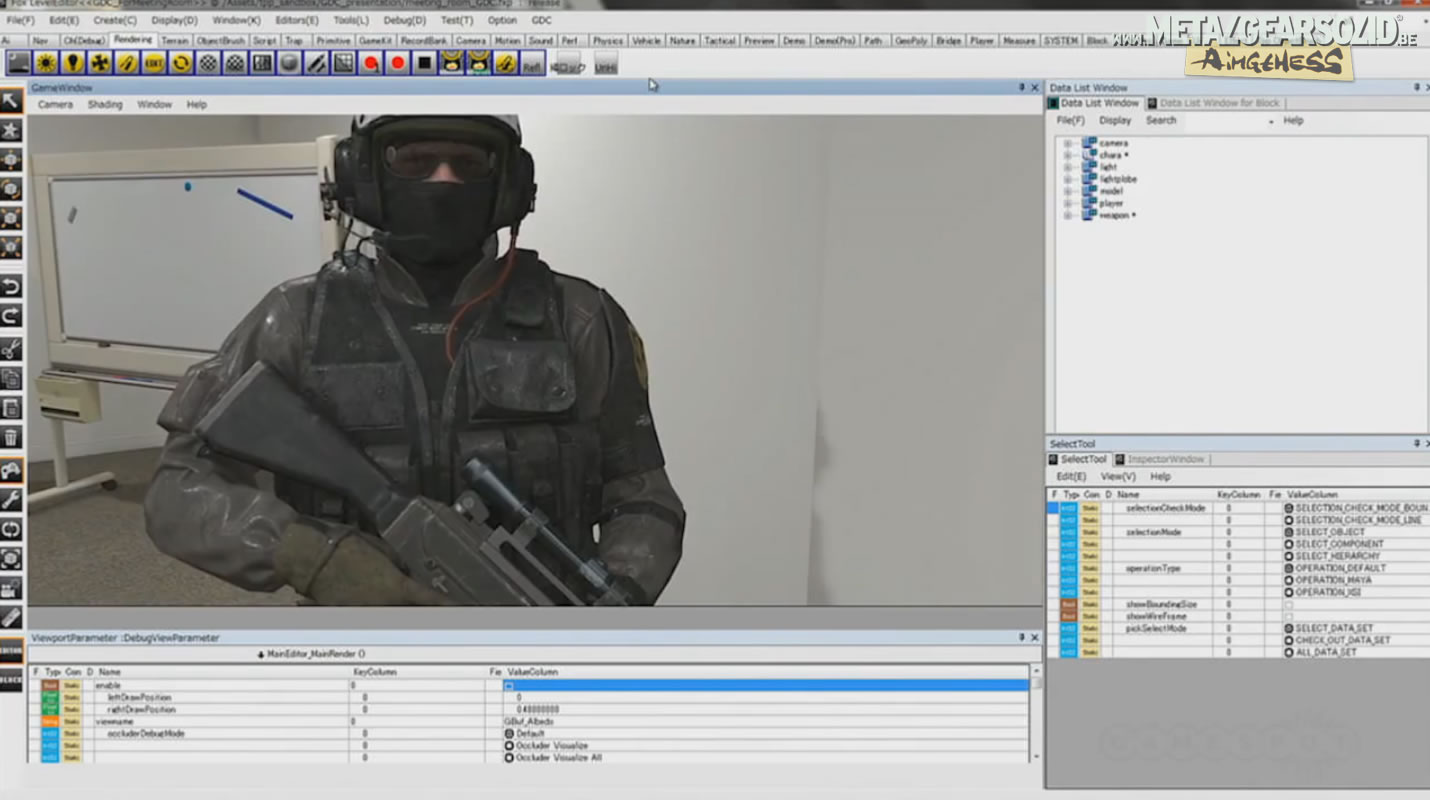Image resolution: width=1430 pixels, height=800 pixels.
Task: Expand the camera tree node
Action: click(x=1067, y=143)
